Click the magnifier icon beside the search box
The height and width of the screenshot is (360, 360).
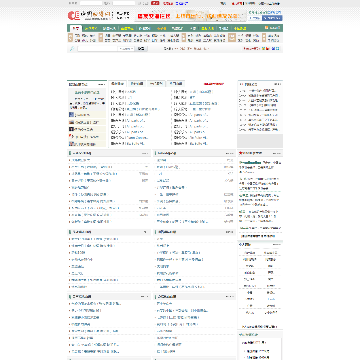(x=71, y=49)
